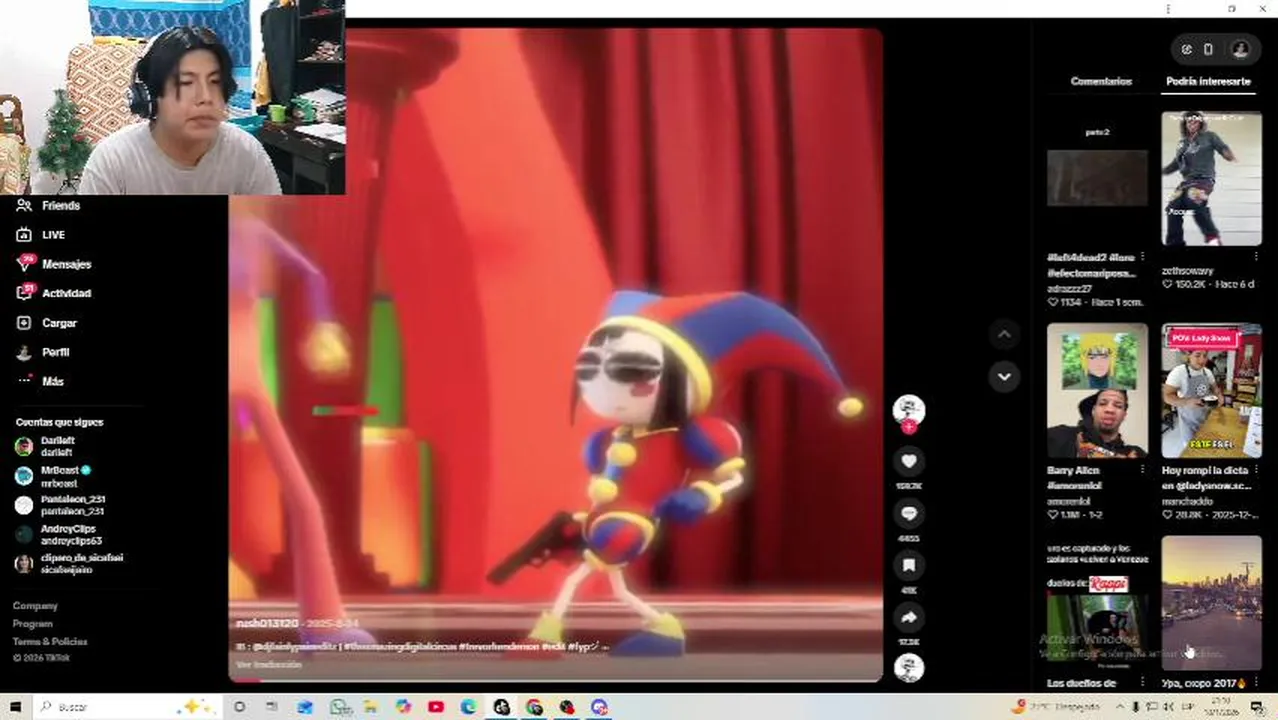Go to the next video using the down chevron
Viewport: 1278px width, 720px height.
[1004, 376]
